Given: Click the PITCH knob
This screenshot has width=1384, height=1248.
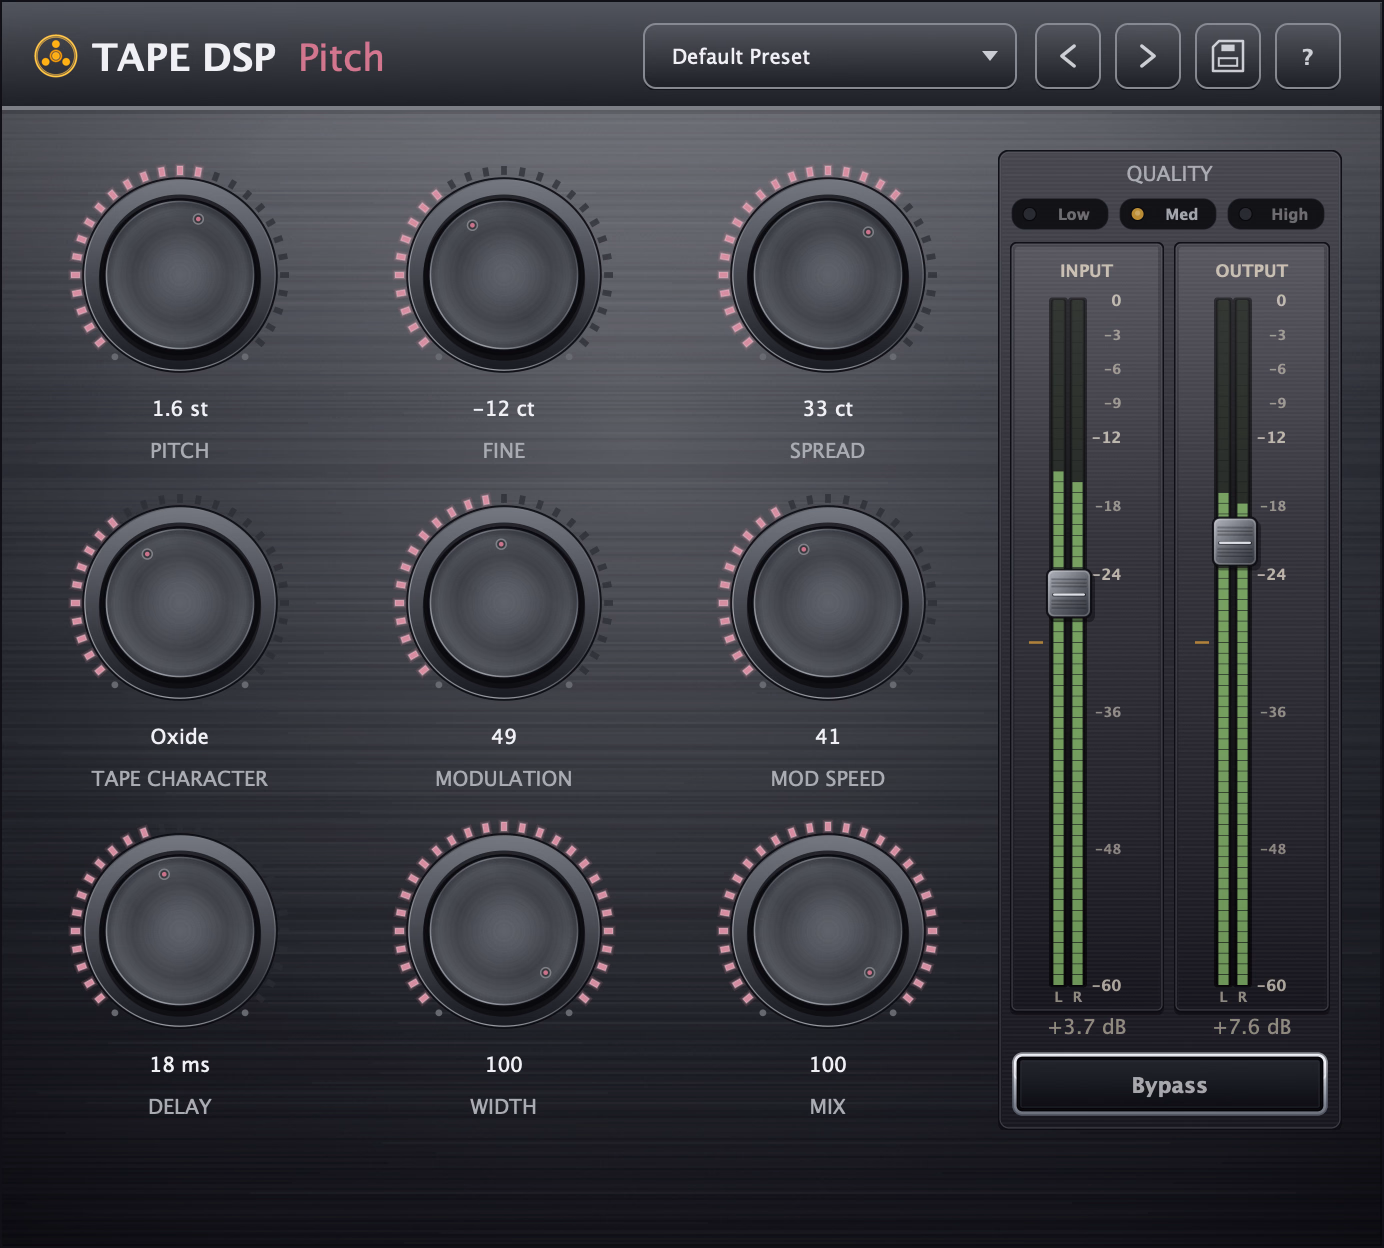Looking at the screenshot, I should coord(180,274).
